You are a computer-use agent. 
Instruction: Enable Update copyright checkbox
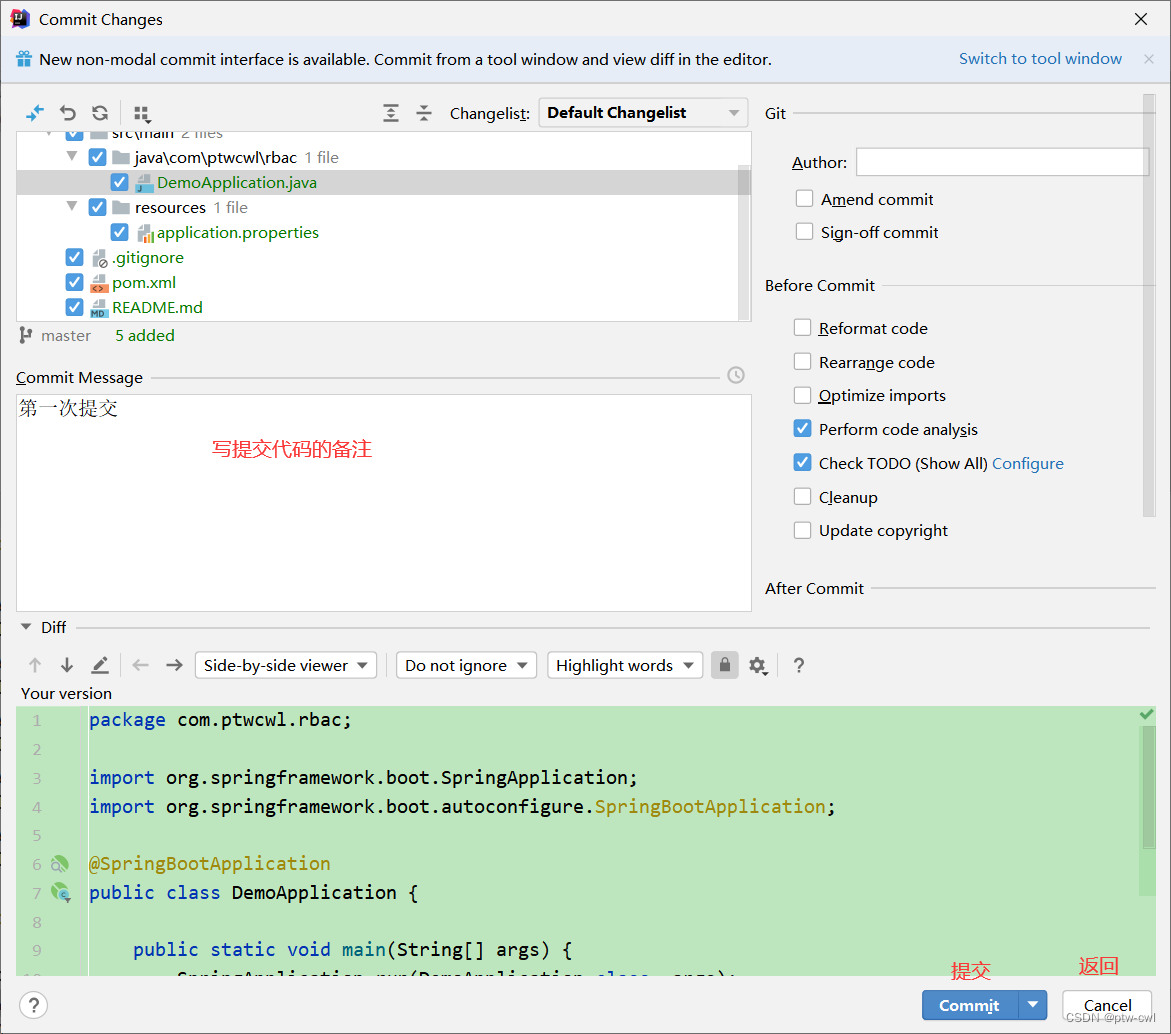[x=802, y=530]
